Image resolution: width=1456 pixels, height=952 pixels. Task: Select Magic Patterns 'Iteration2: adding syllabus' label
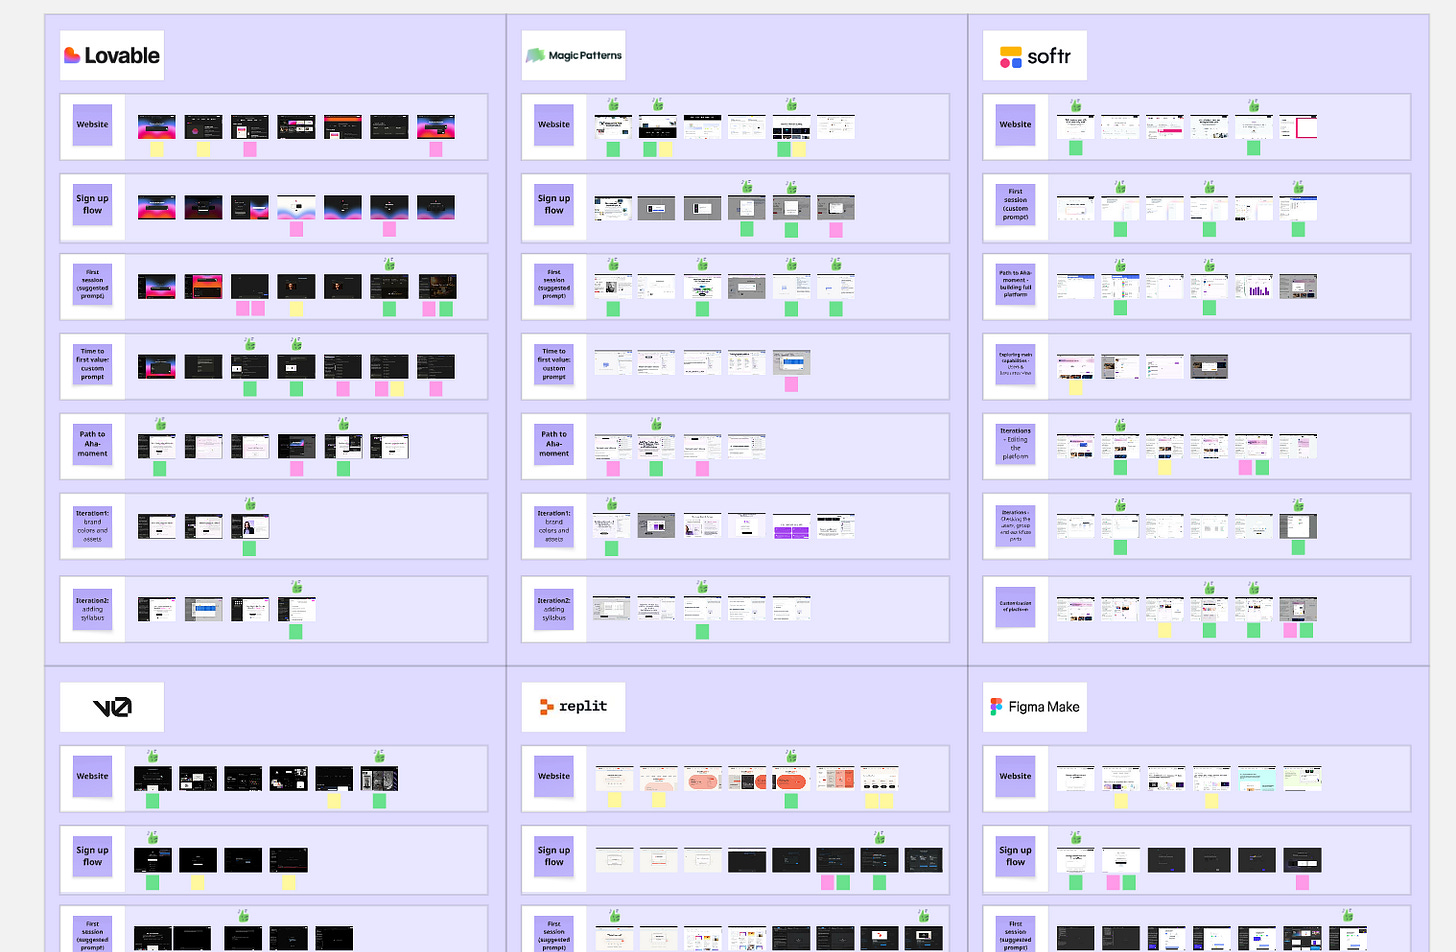pos(554,609)
